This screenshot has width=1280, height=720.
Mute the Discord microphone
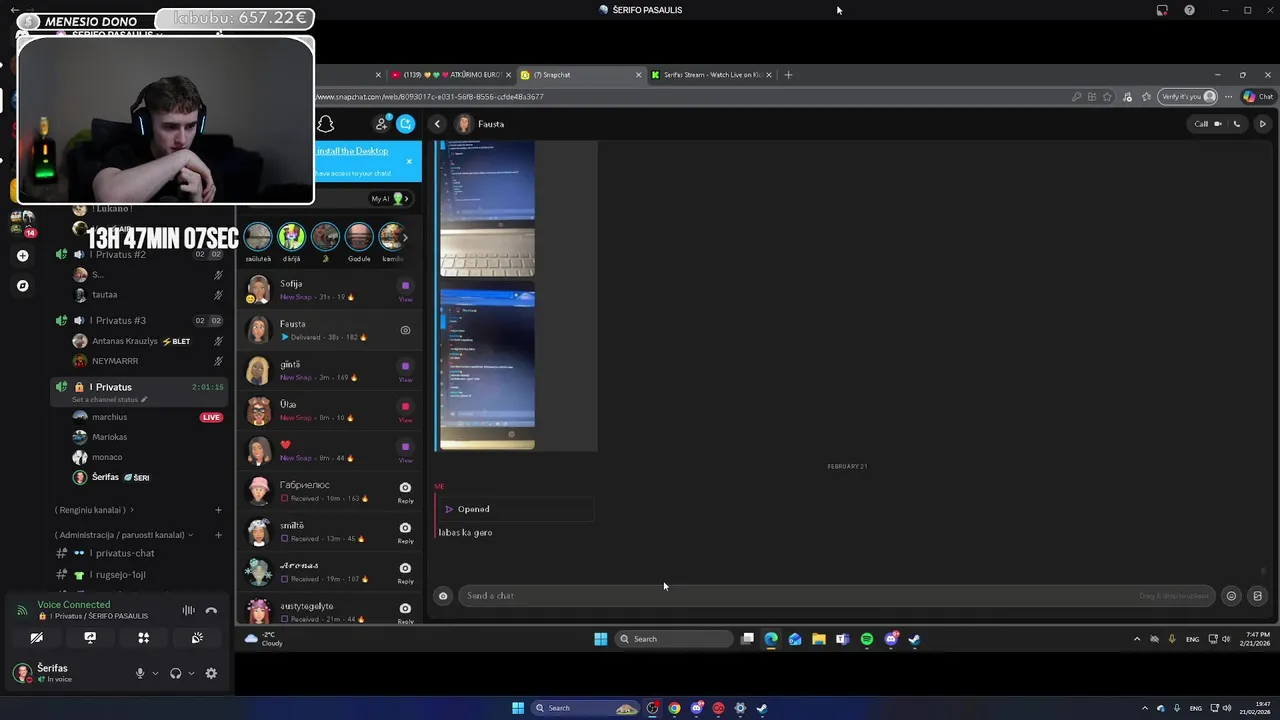pyautogui.click(x=140, y=673)
